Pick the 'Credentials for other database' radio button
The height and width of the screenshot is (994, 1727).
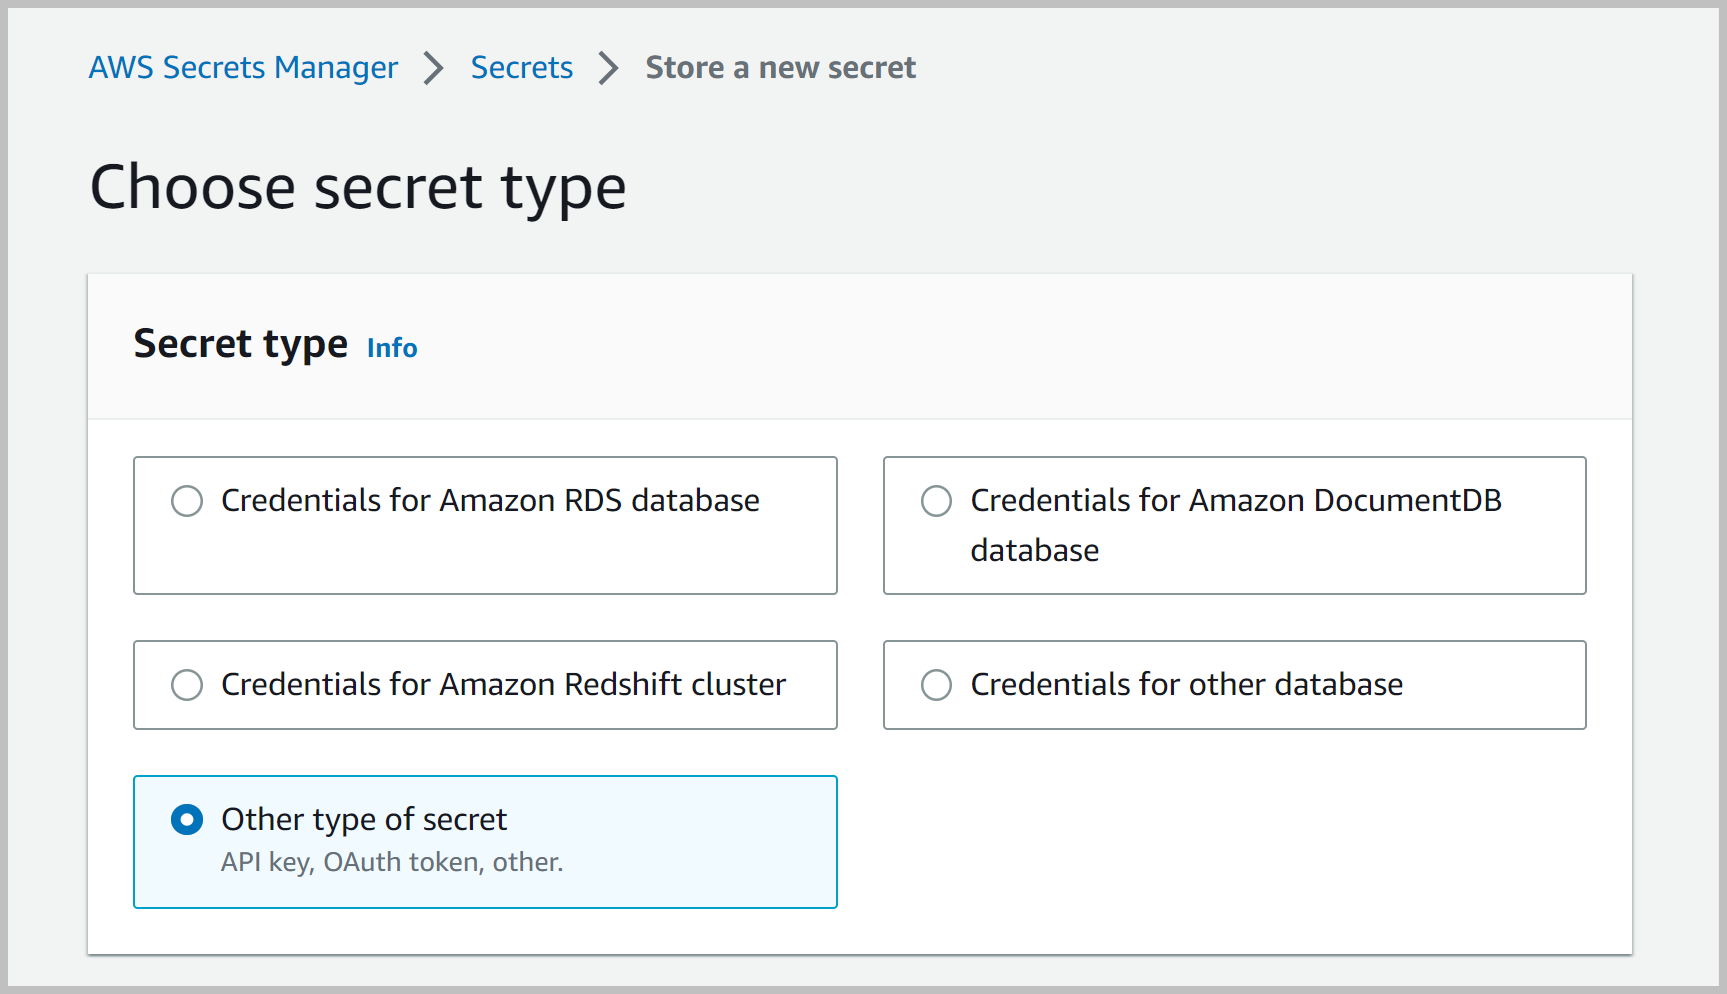pos(936,685)
